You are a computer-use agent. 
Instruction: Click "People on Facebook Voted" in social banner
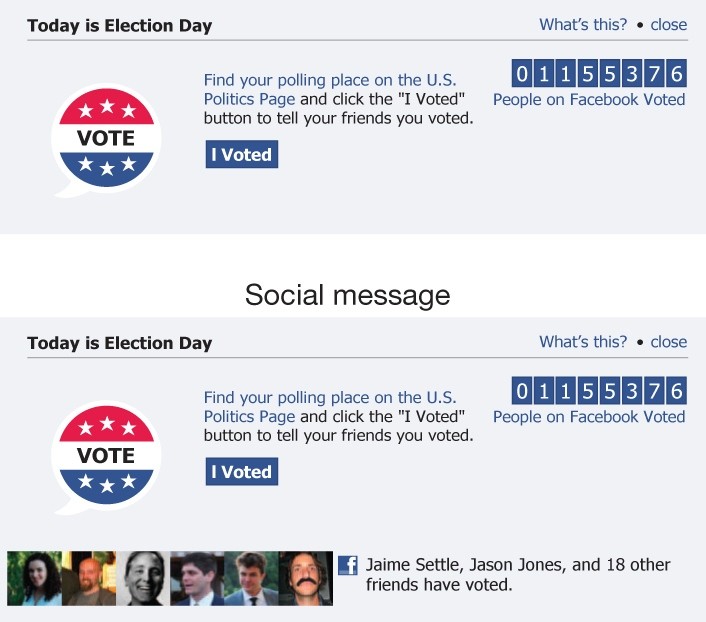(x=589, y=416)
